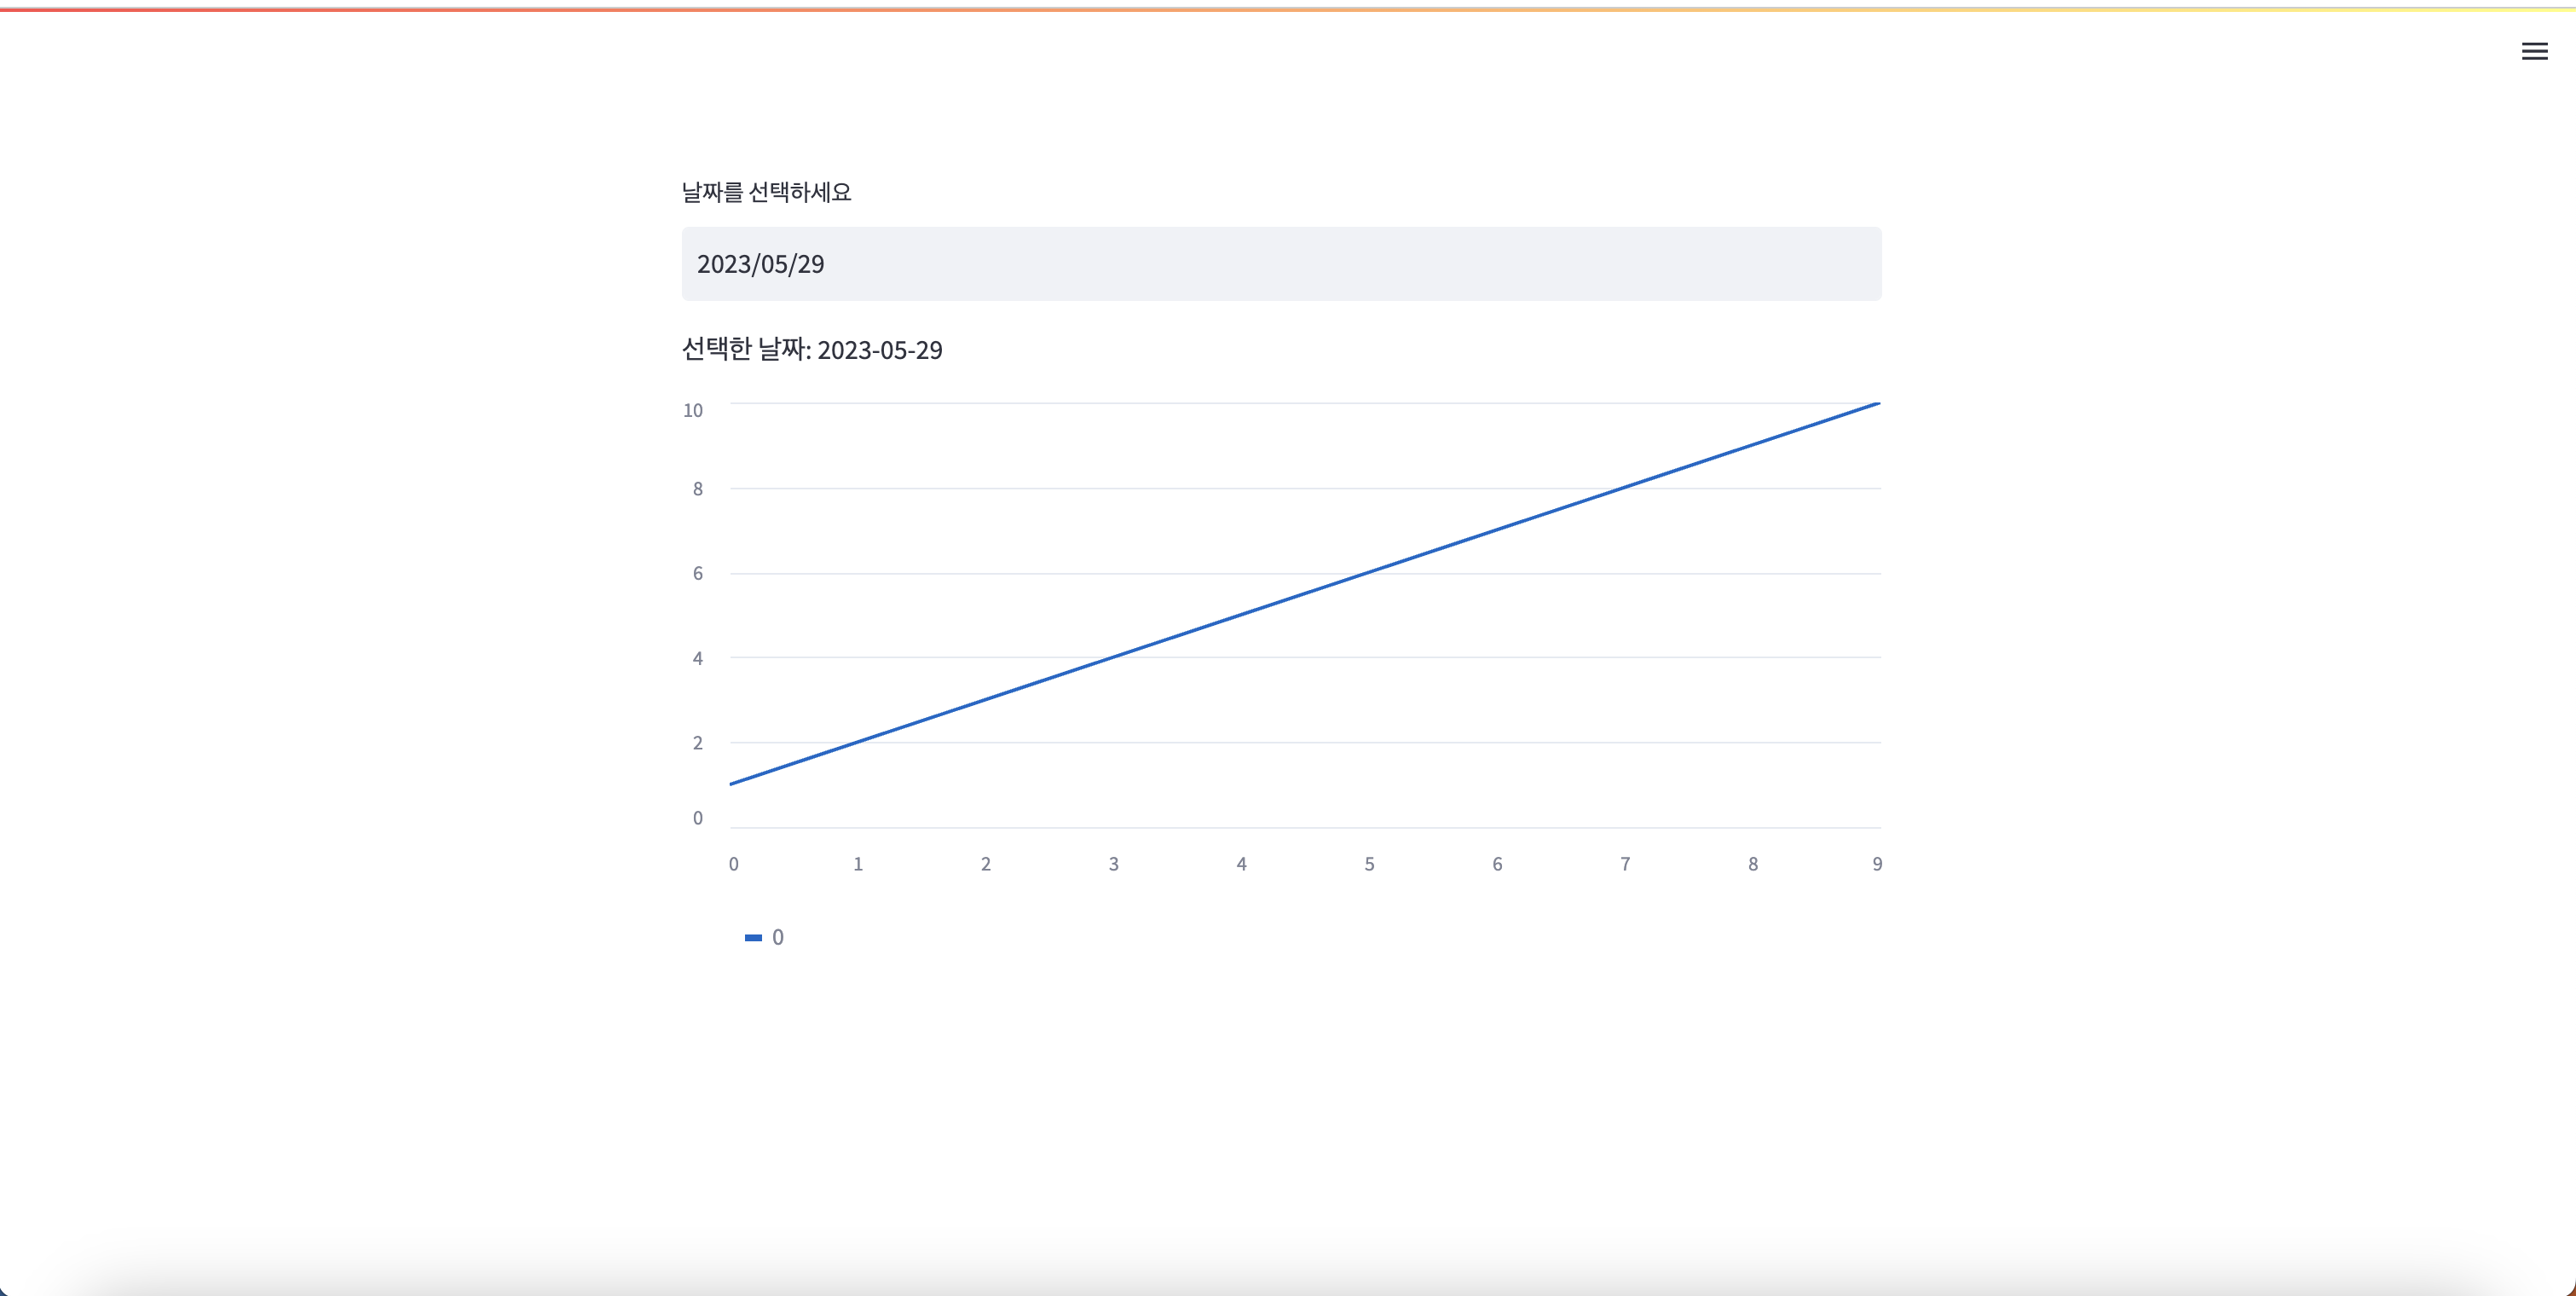Click the 2023/05/29 date input field

[x=1281, y=264]
